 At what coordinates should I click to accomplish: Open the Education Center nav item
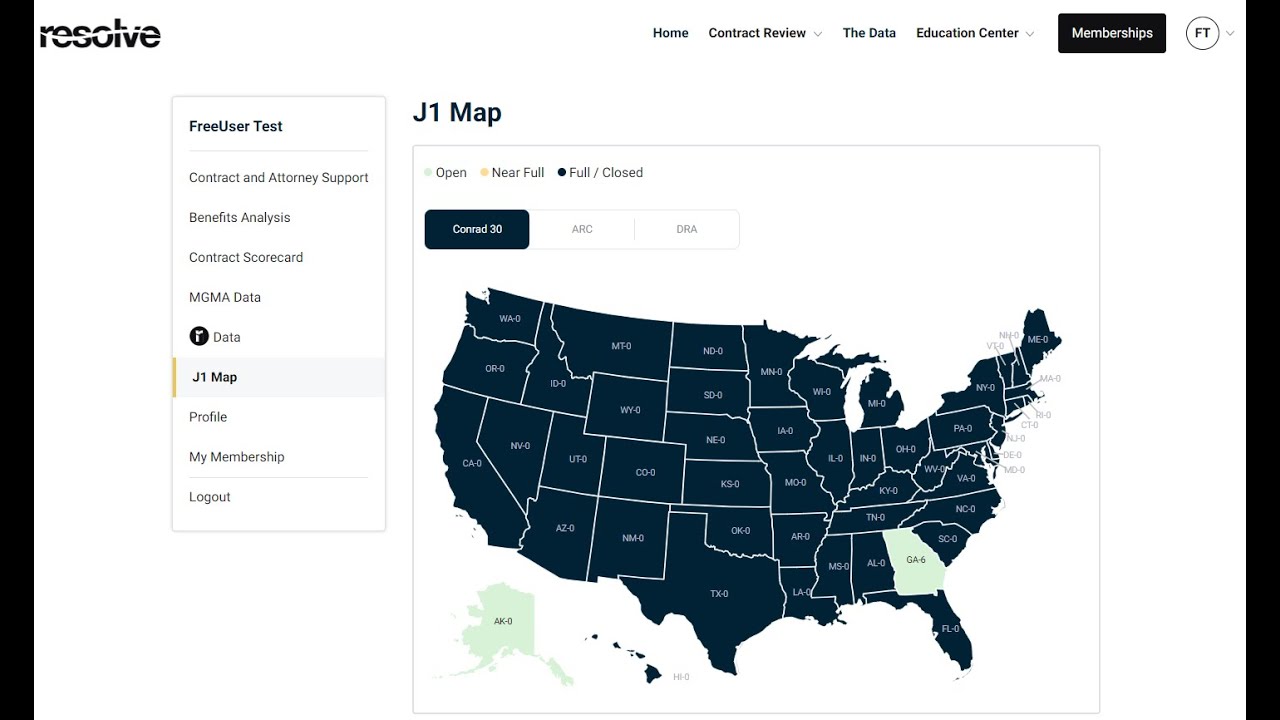(x=967, y=33)
